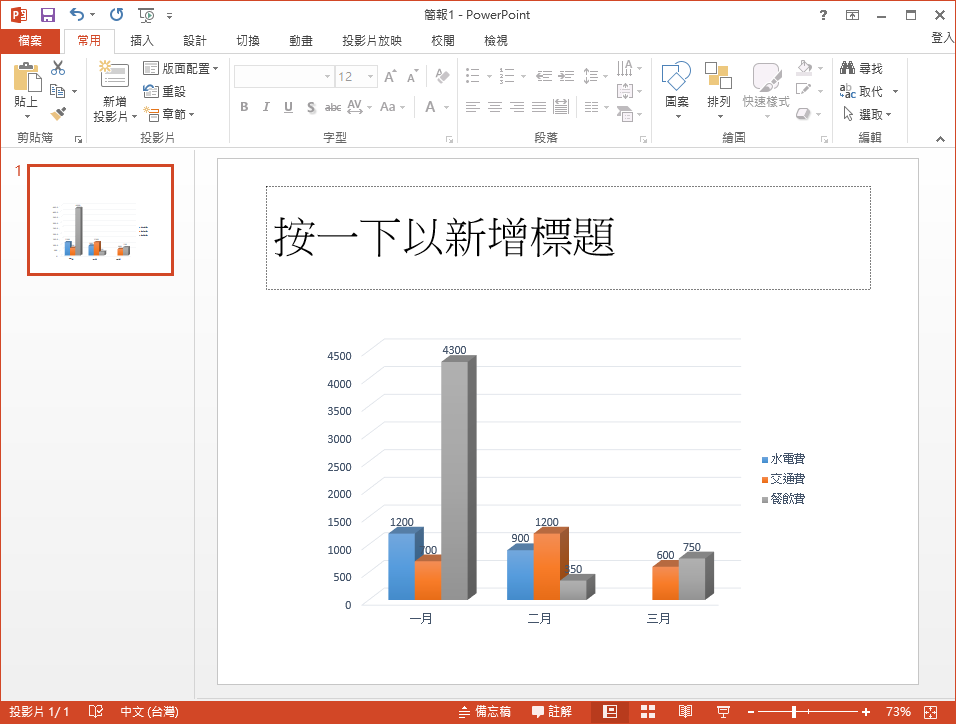Select slide 1 thumbnail in the pane
The image size is (956, 724).
[100, 220]
